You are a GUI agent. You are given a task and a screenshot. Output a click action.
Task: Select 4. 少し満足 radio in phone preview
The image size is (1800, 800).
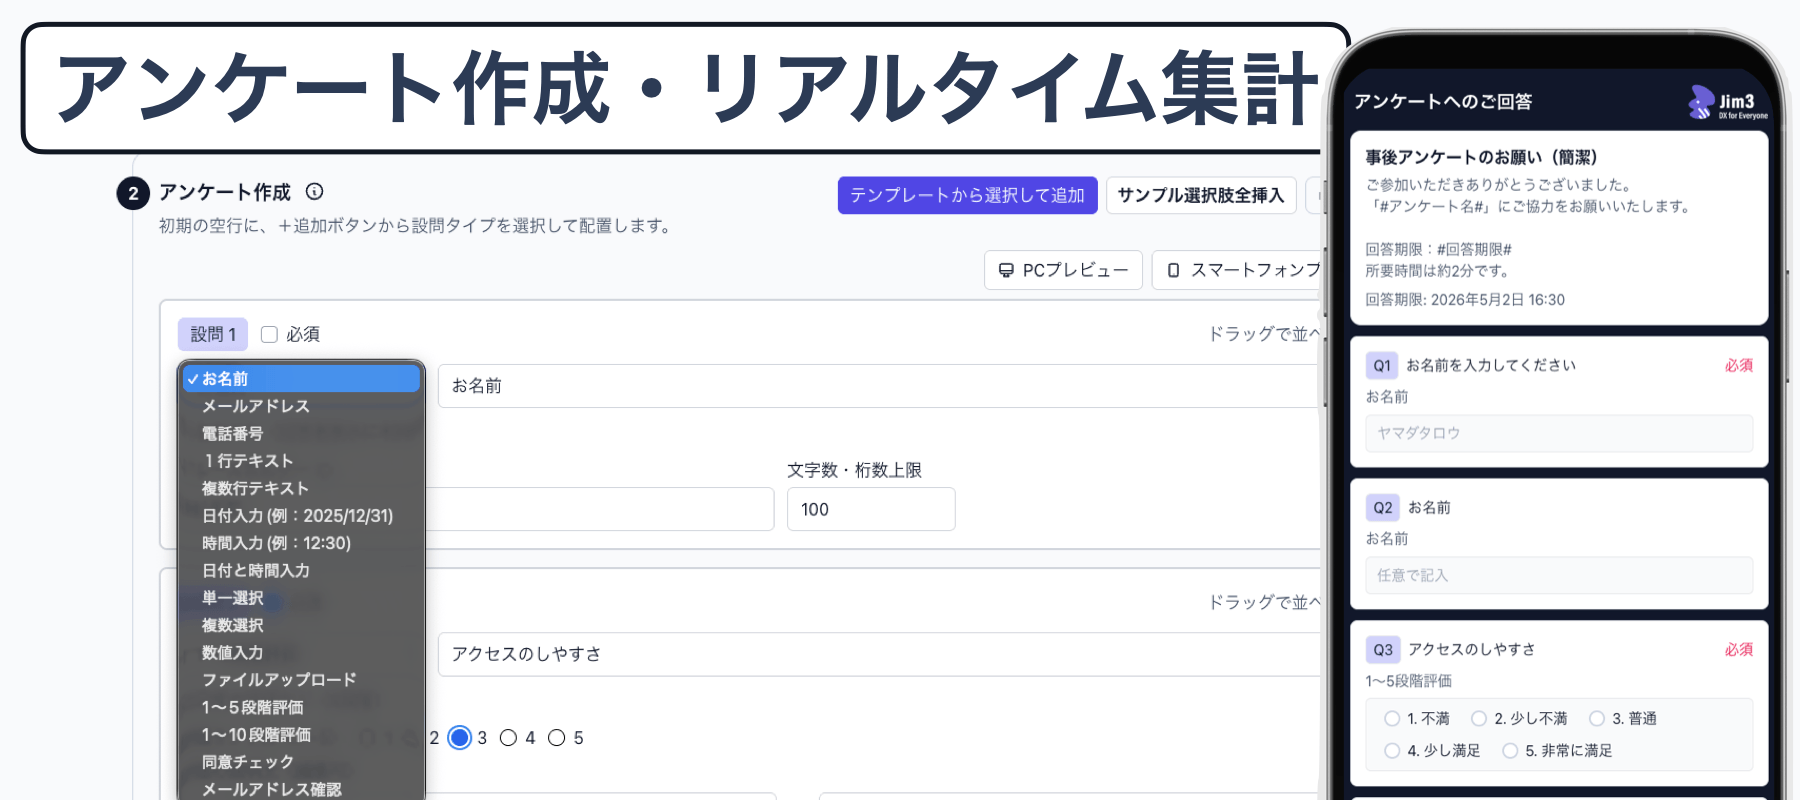pos(1392,750)
